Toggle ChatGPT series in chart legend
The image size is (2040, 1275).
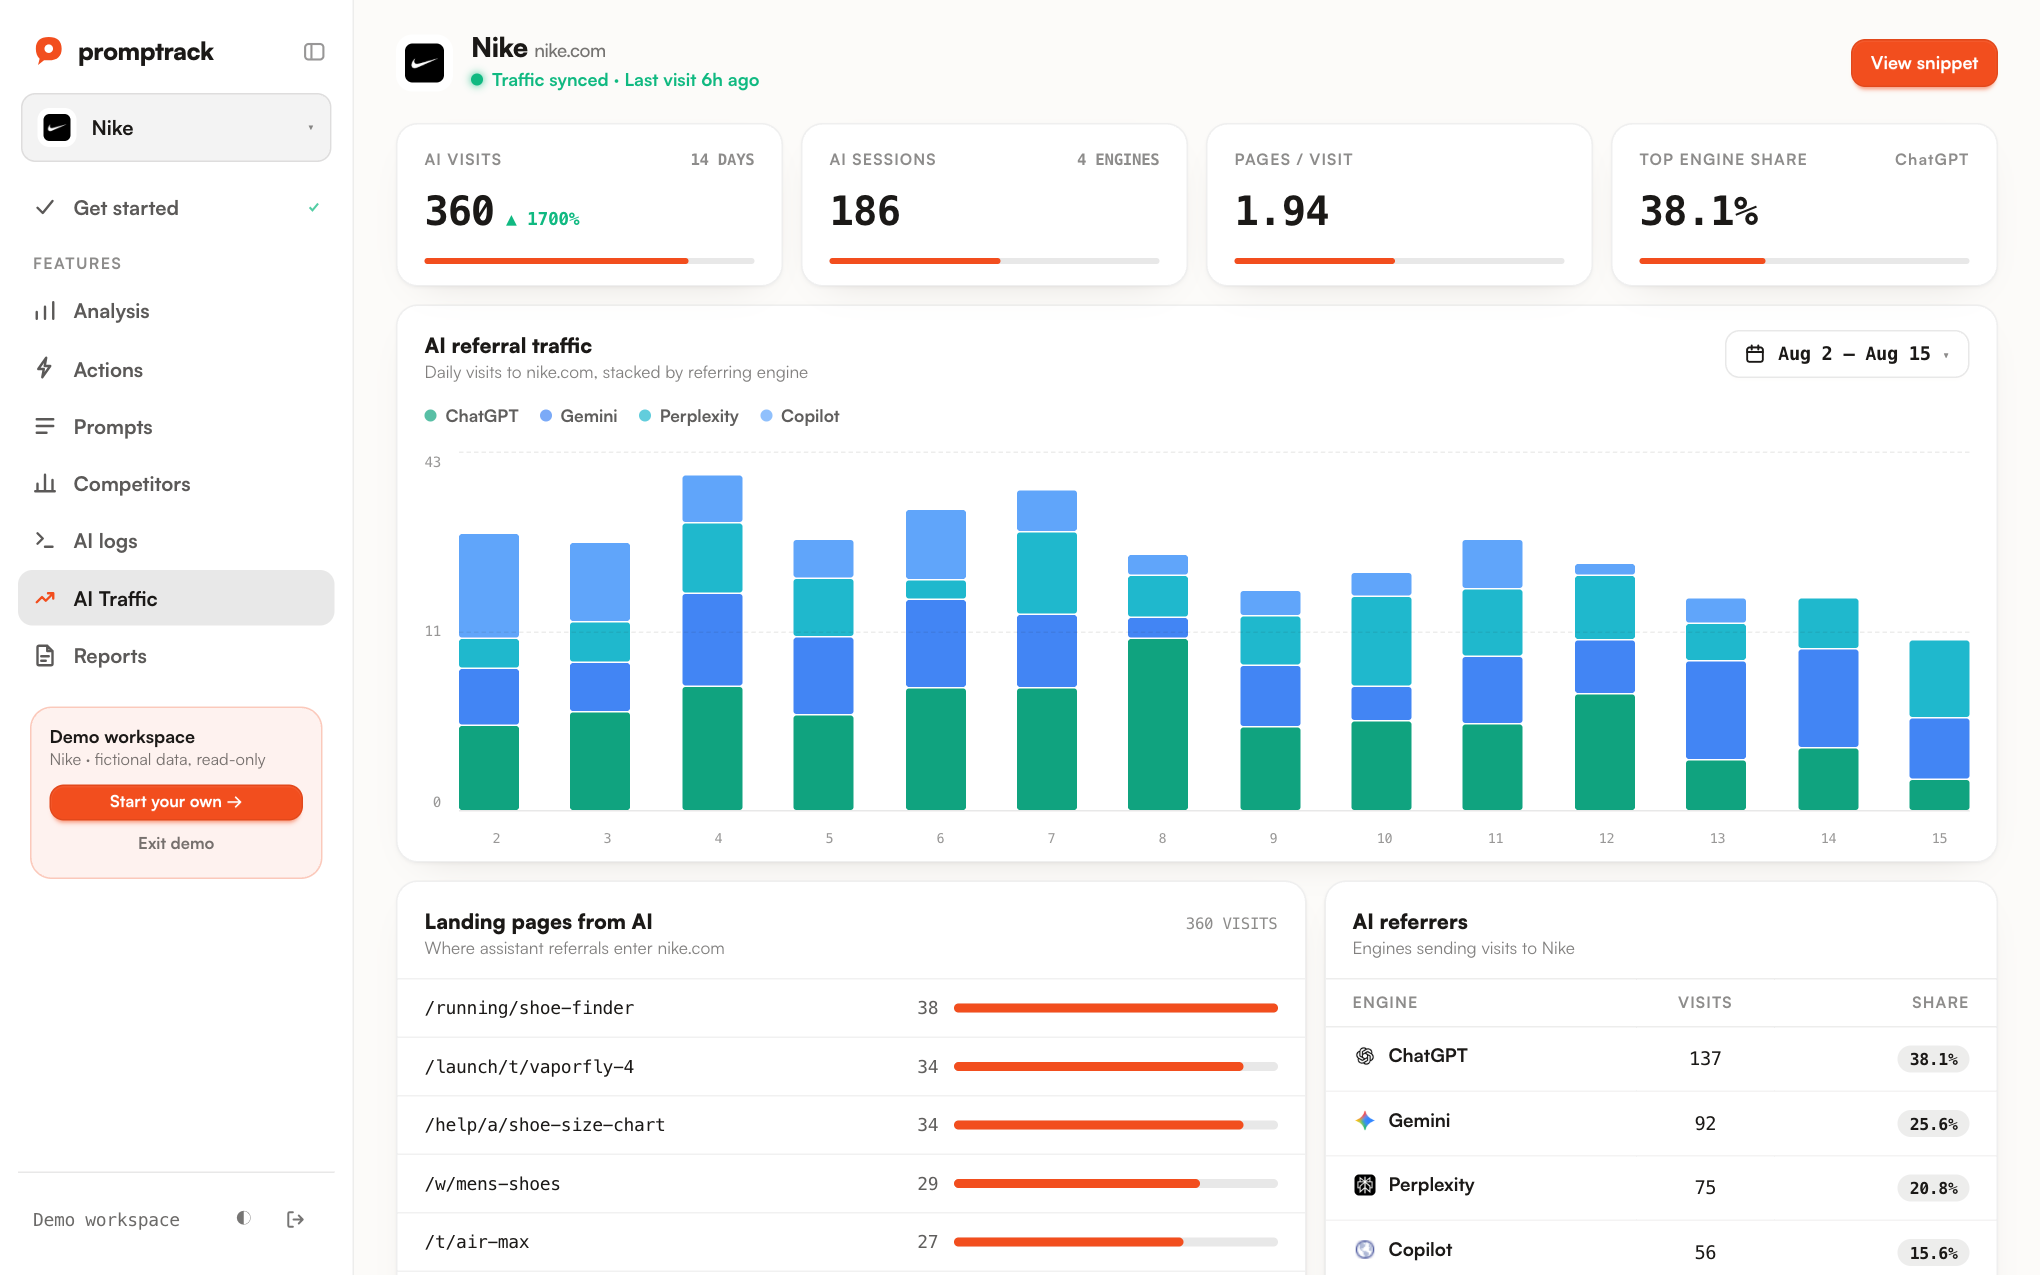coord(472,416)
